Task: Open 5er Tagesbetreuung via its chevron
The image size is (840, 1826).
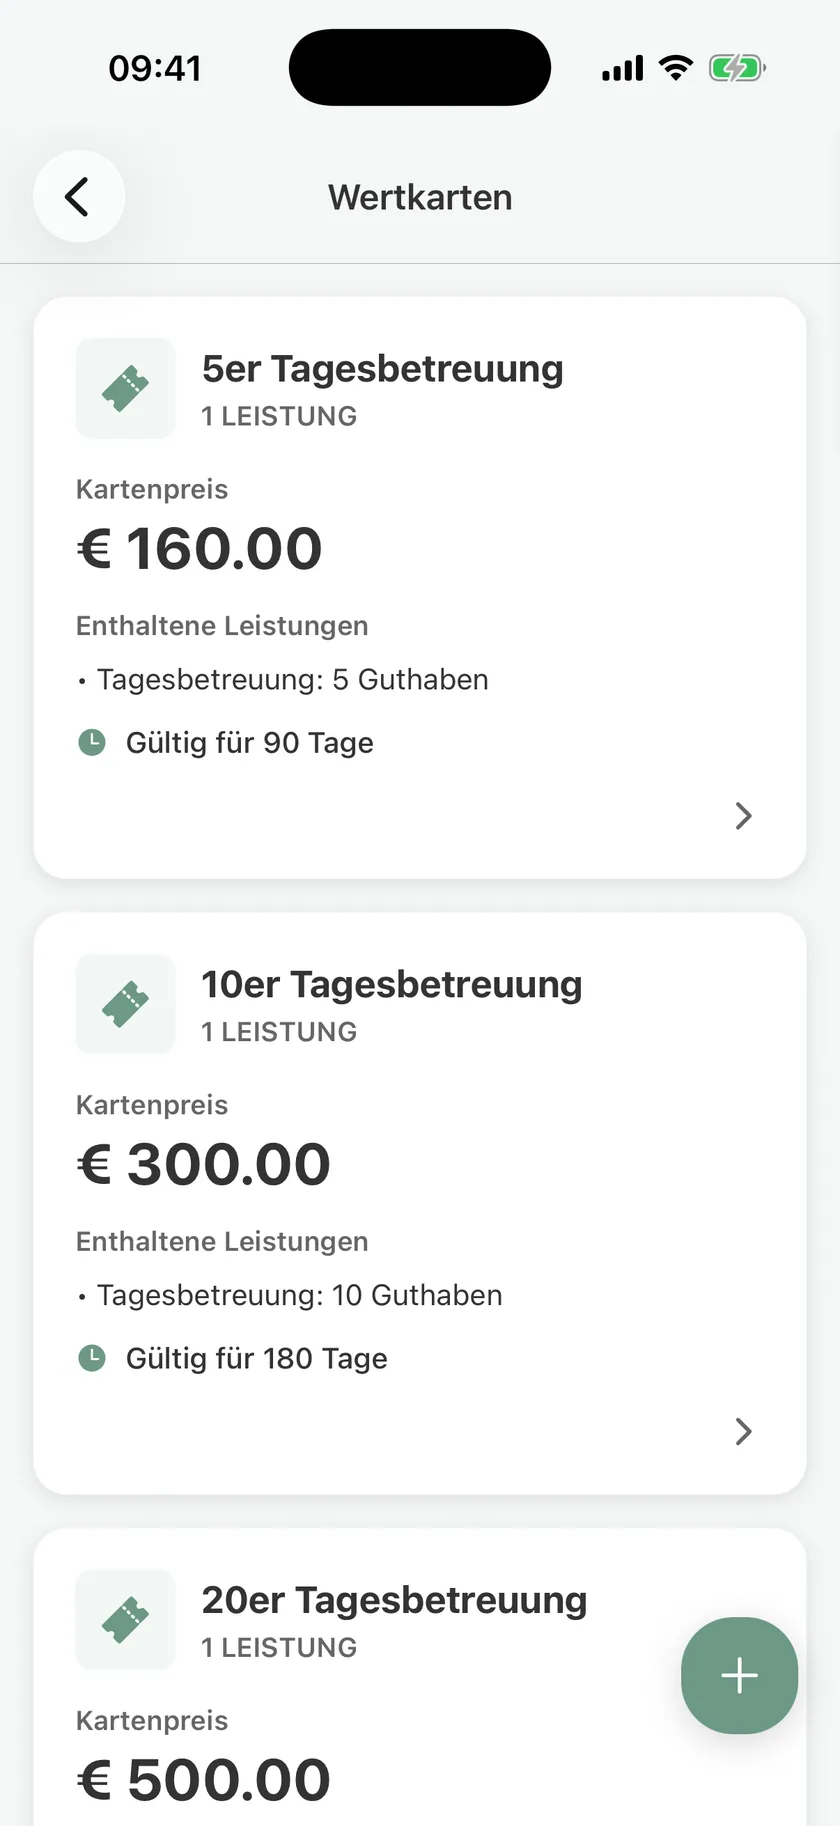Action: tap(743, 816)
